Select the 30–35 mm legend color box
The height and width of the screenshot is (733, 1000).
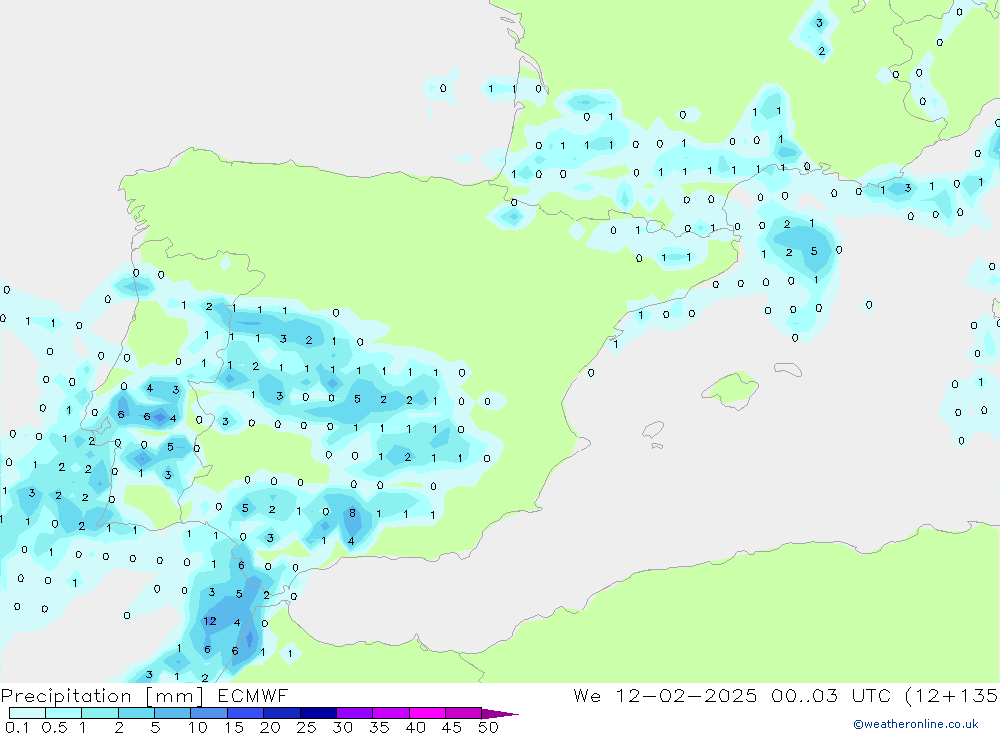[355, 713]
